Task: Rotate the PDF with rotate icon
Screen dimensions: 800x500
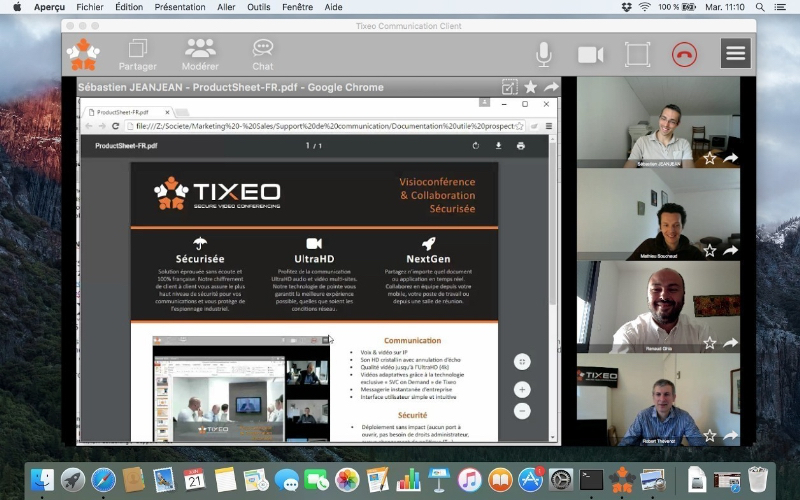Action: point(476,146)
